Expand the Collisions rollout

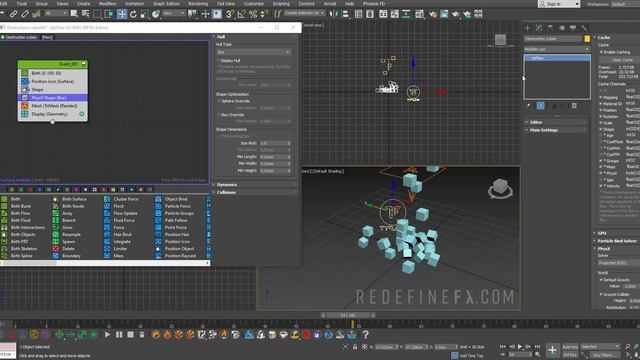(255, 192)
